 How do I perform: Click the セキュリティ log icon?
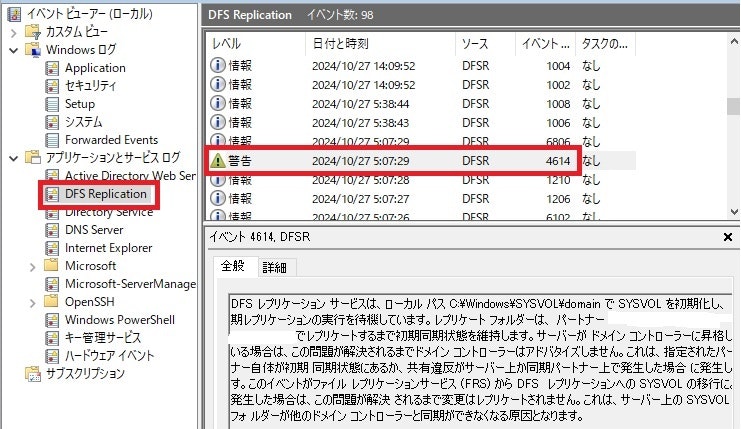(x=52, y=86)
